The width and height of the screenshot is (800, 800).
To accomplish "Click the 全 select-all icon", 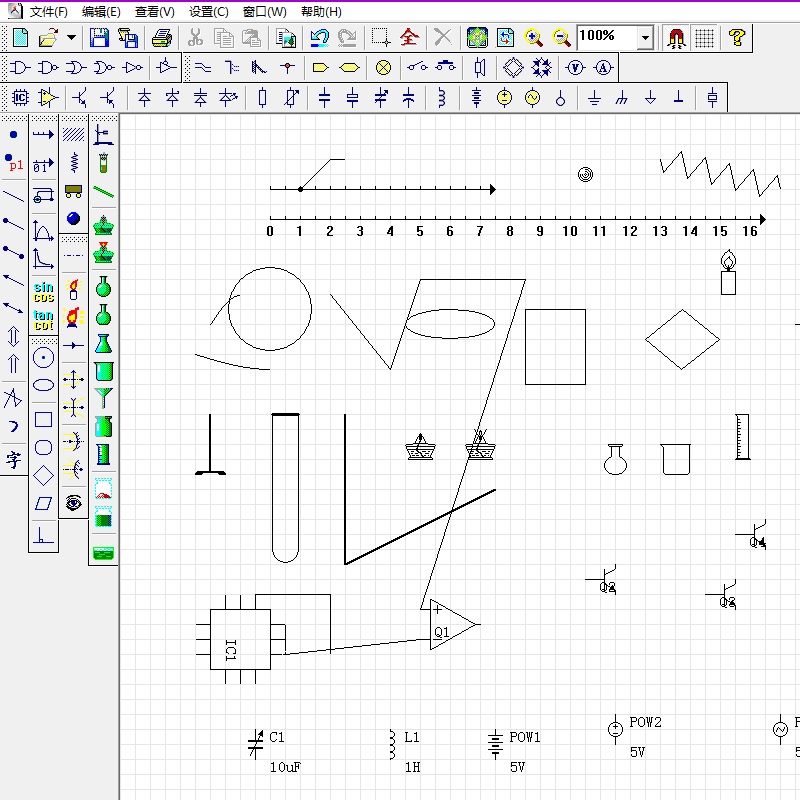I will click(x=409, y=37).
